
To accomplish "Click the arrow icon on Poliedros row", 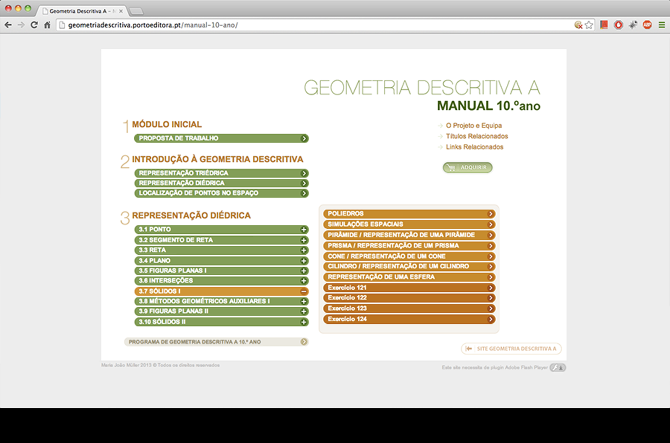I will tap(491, 213).
